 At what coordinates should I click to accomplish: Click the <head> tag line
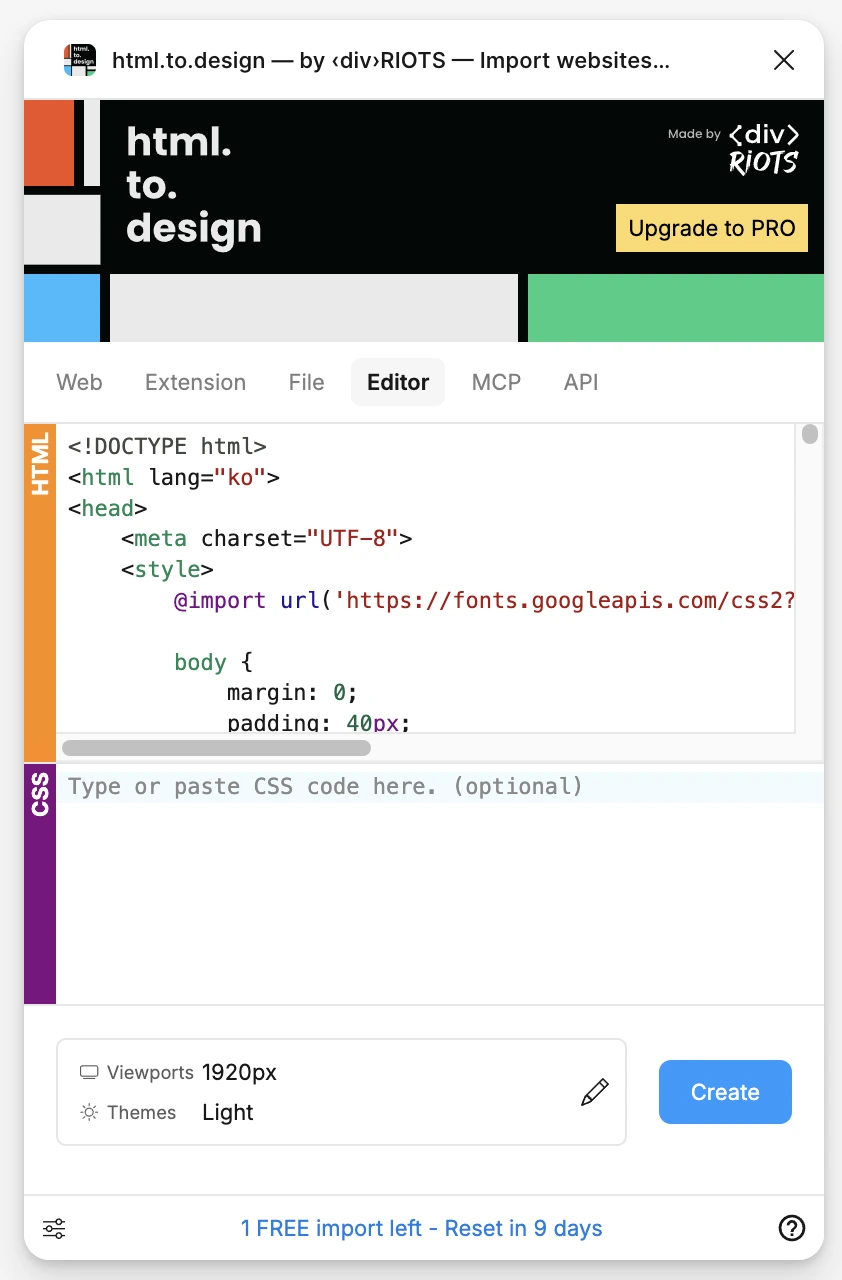click(108, 508)
